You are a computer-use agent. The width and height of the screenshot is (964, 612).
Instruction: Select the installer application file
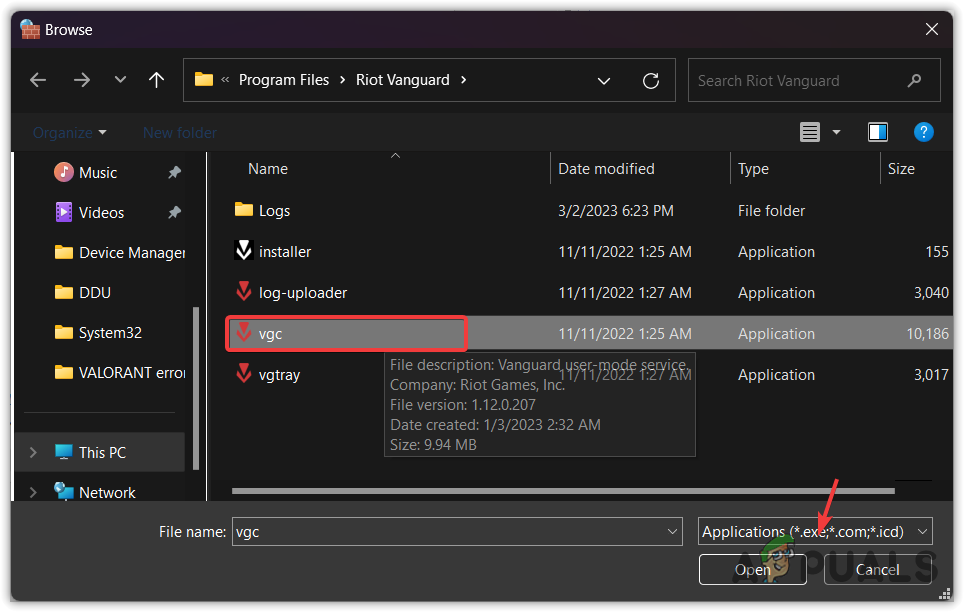[284, 252]
